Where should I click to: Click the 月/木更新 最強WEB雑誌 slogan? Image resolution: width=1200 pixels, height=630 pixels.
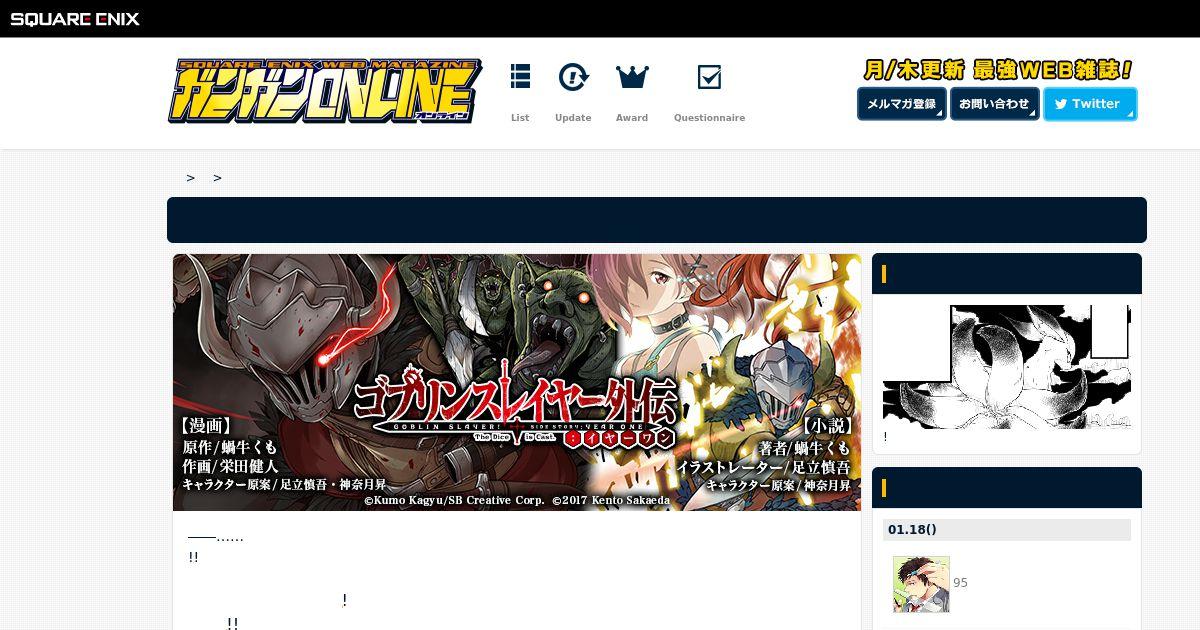(998, 70)
